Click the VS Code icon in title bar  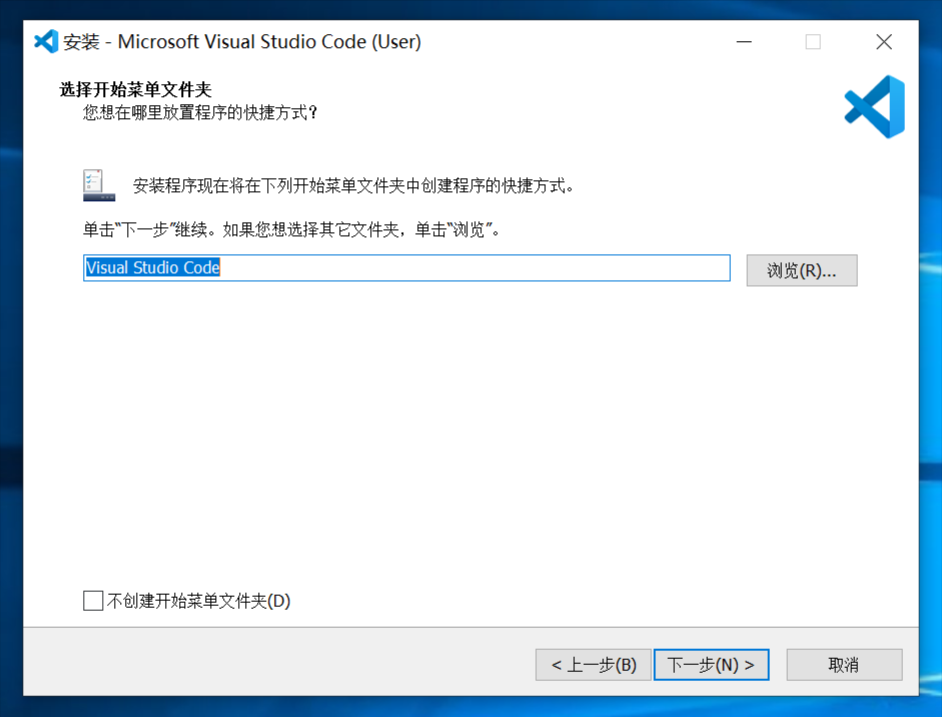click(x=46, y=41)
